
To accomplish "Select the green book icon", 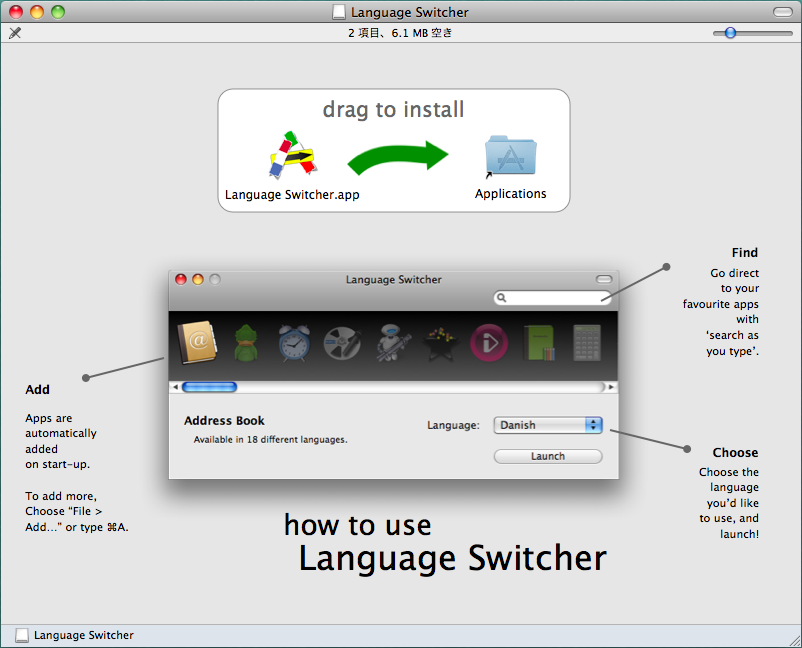I will [x=539, y=343].
